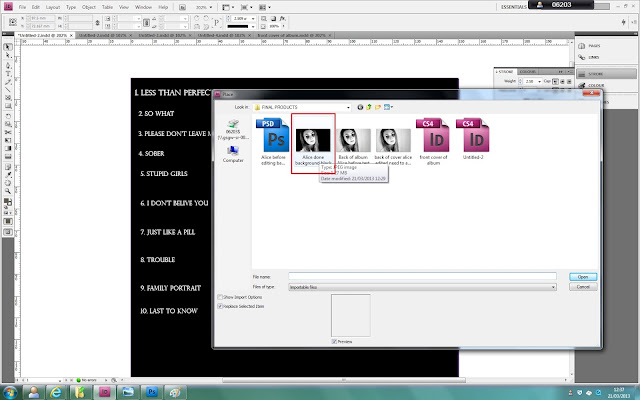640x400 pixels.
Task: Select the Scale tool
Action: pos(8,124)
